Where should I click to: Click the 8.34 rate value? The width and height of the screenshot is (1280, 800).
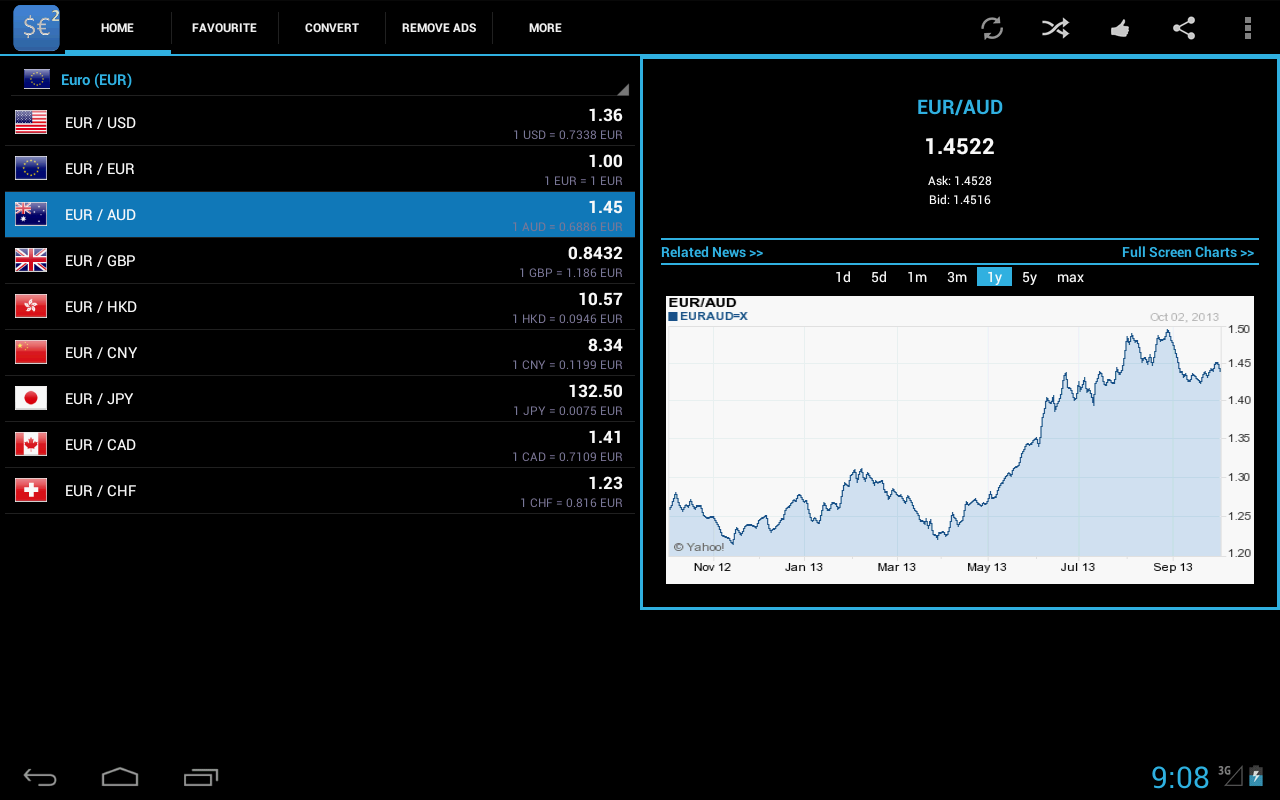pyautogui.click(x=605, y=345)
